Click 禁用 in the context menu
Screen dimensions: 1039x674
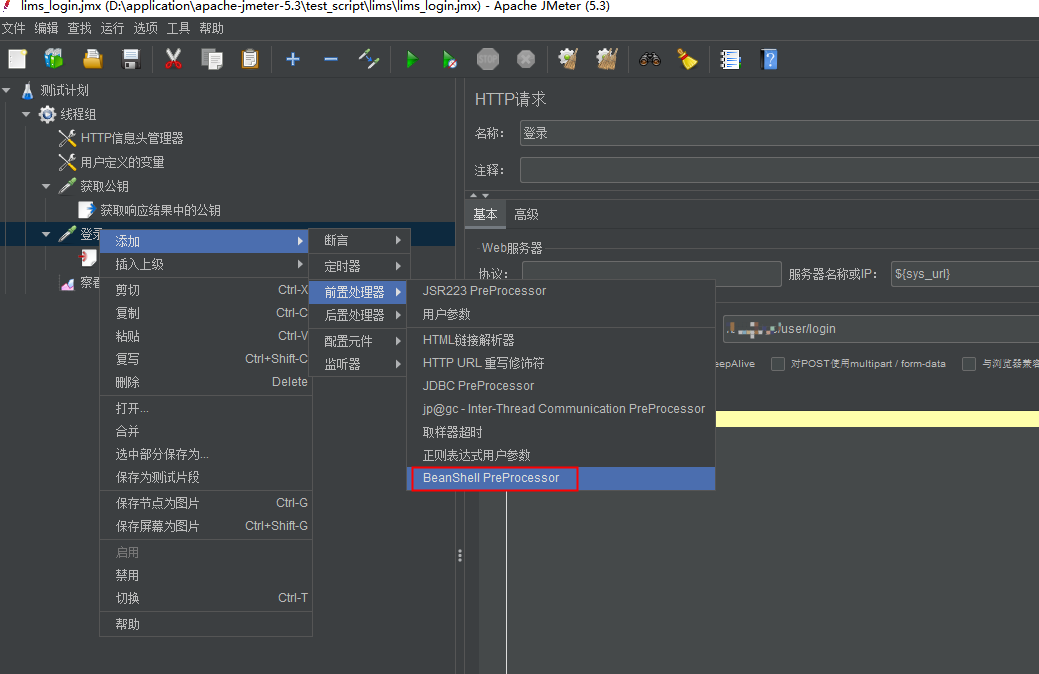[205, 575]
